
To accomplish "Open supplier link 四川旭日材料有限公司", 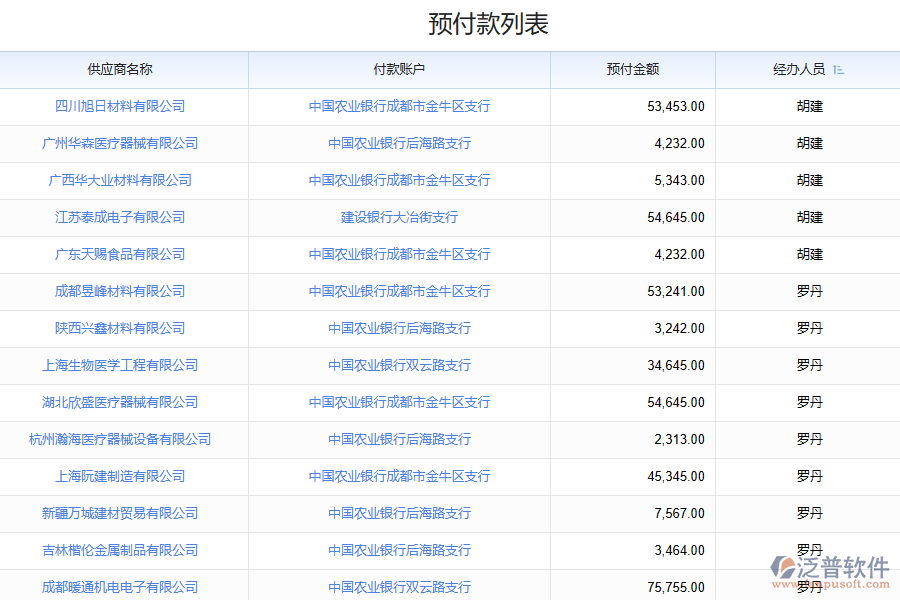I will coord(120,106).
